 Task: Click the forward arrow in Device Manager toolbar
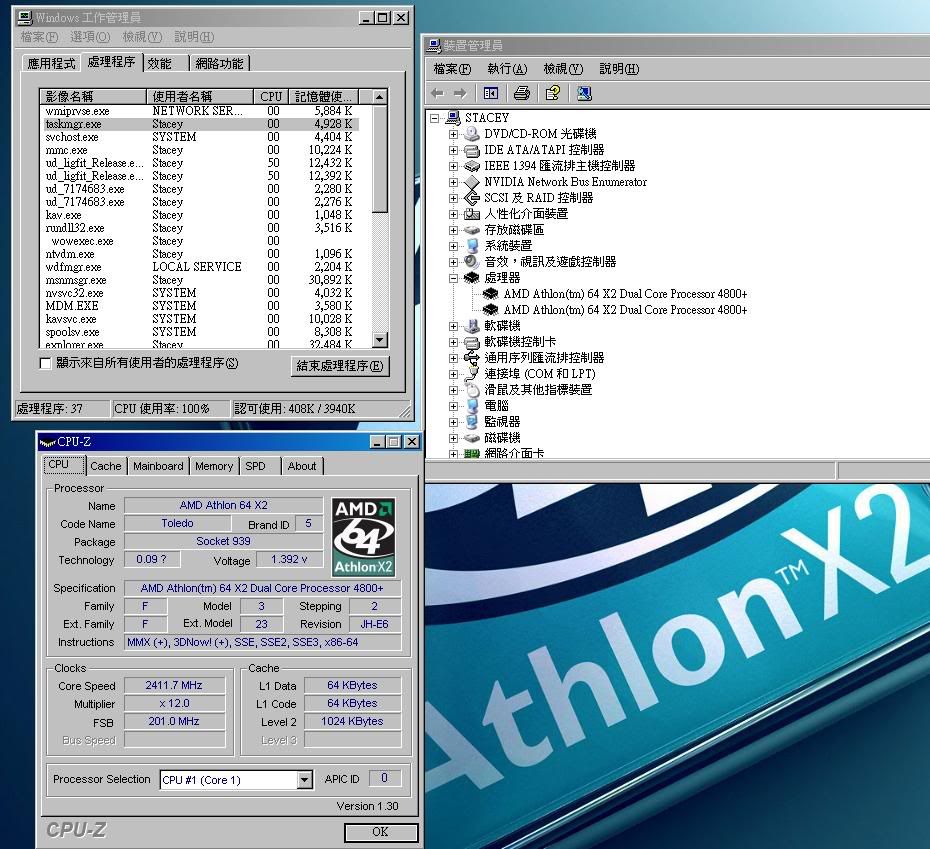460,93
